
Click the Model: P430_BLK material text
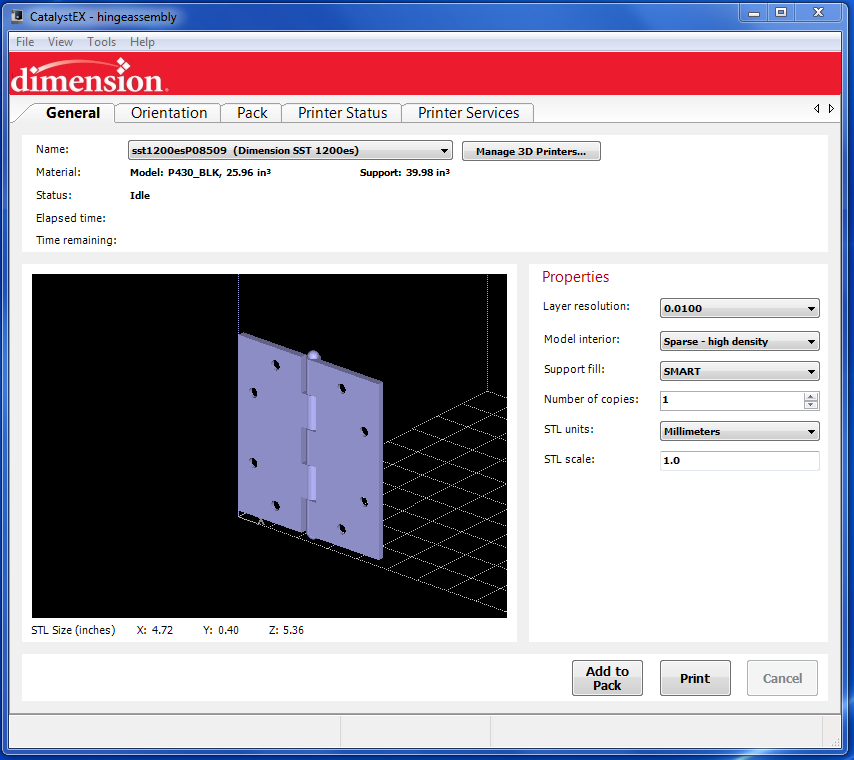click(200, 173)
